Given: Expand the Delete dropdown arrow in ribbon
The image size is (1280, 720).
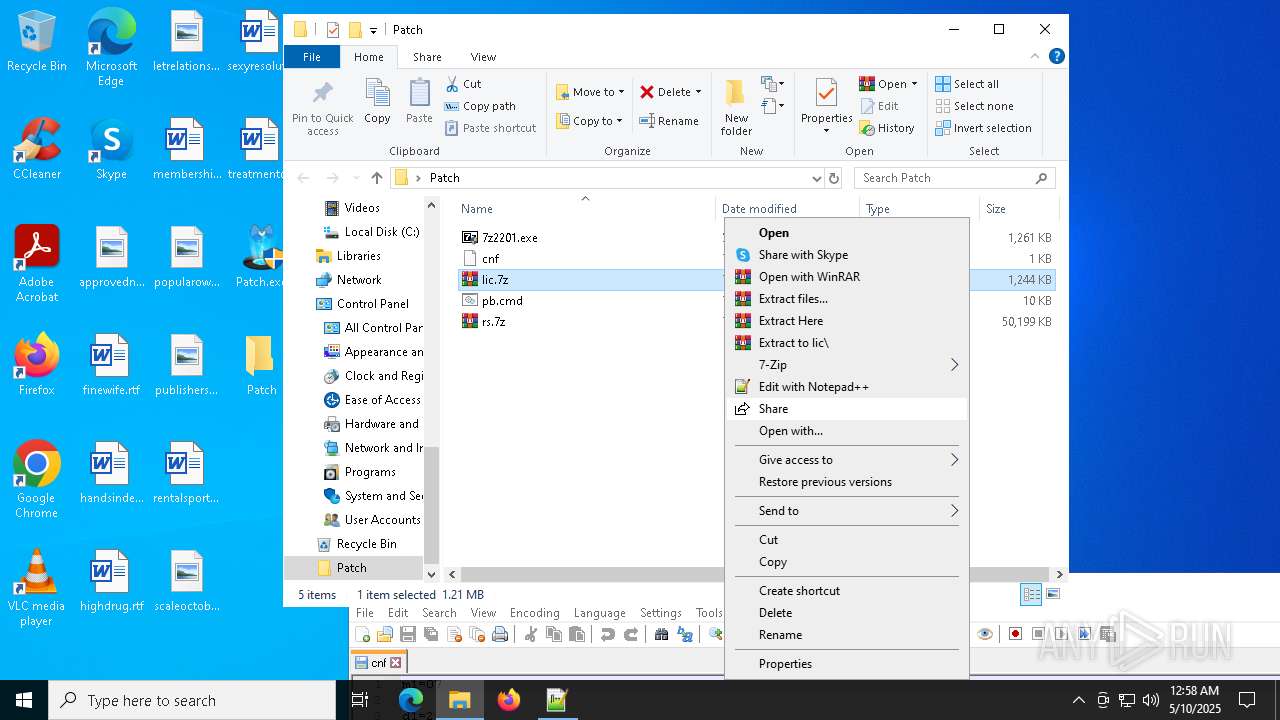Looking at the screenshot, I should 698,92.
